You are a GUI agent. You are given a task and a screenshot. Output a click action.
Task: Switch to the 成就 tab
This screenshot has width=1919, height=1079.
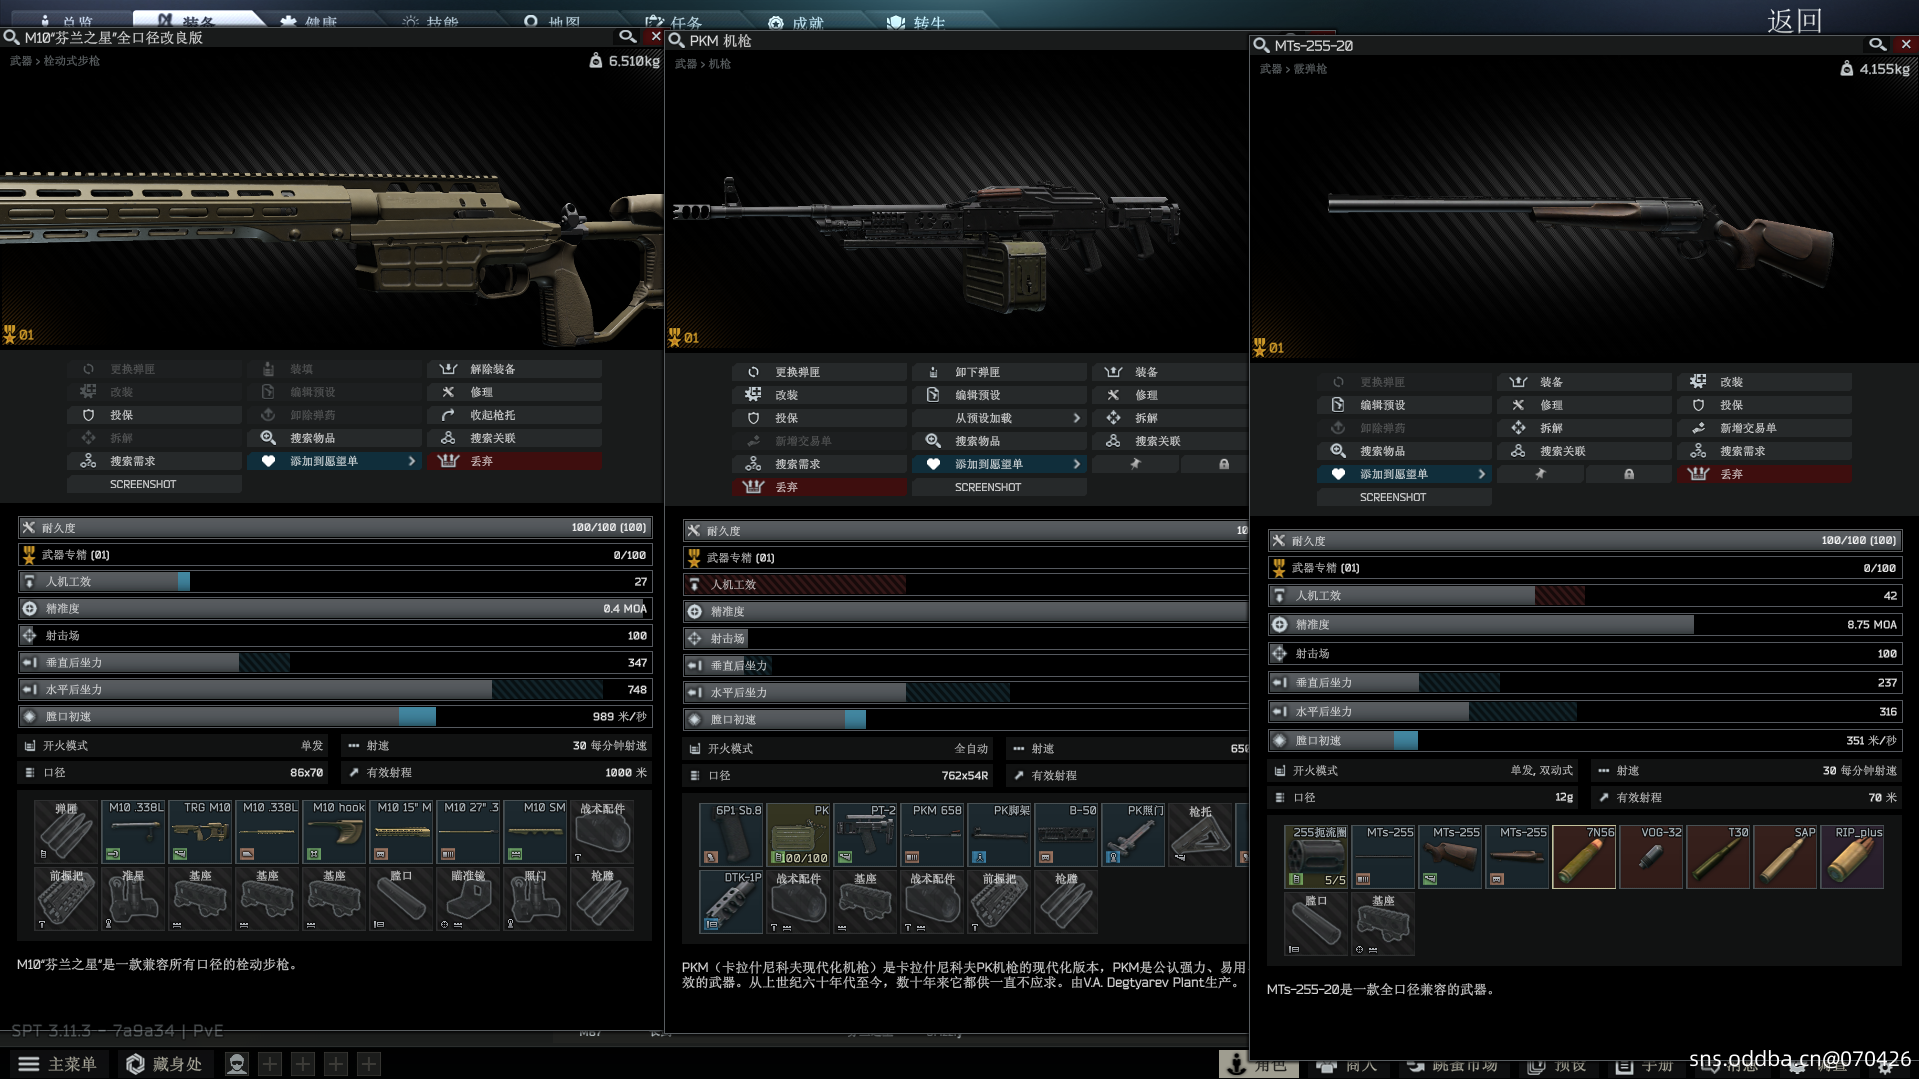point(797,21)
